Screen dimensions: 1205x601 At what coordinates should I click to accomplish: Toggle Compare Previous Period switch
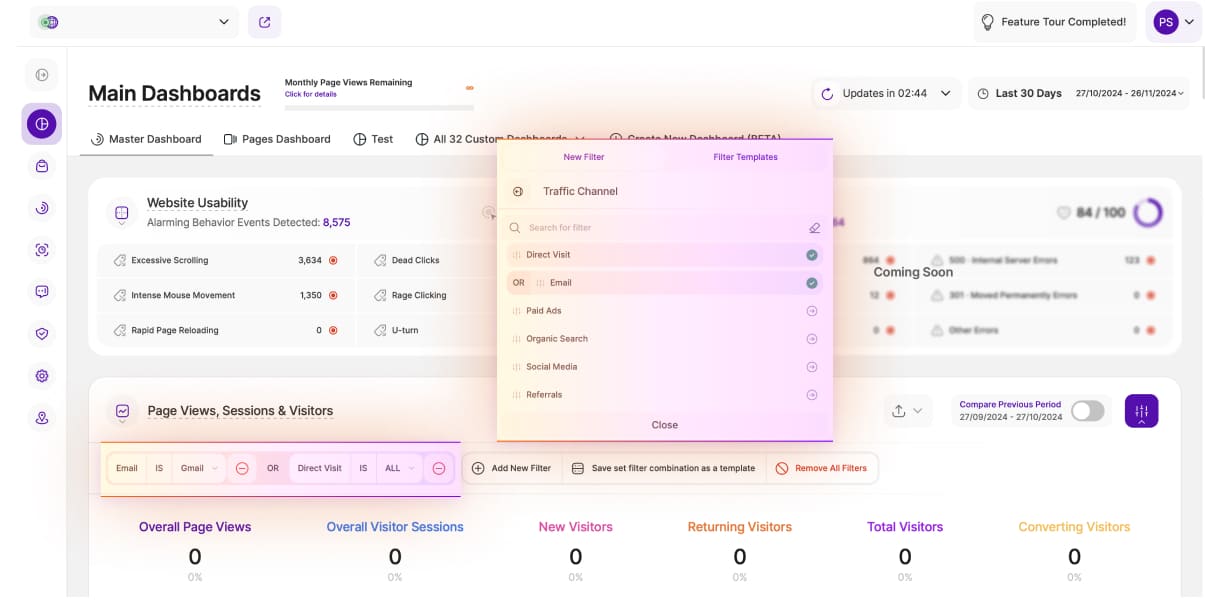point(1087,411)
